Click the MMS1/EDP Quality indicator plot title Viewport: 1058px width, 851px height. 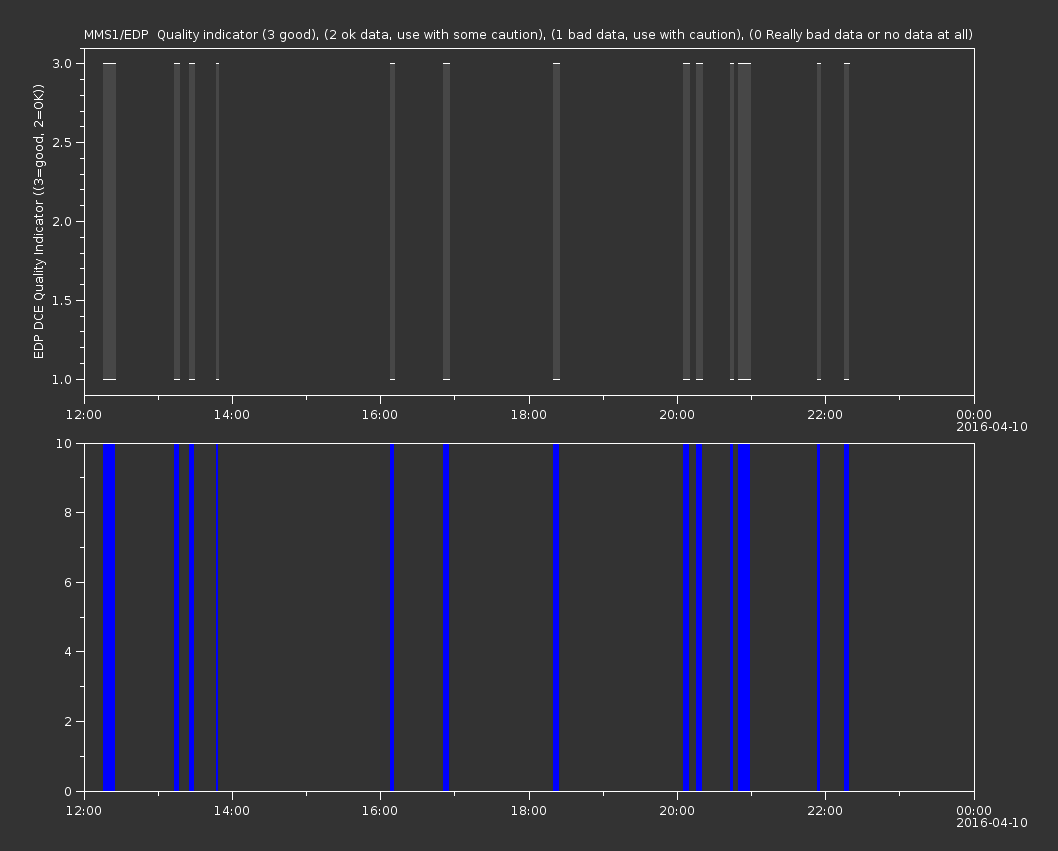(x=528, y=34)
